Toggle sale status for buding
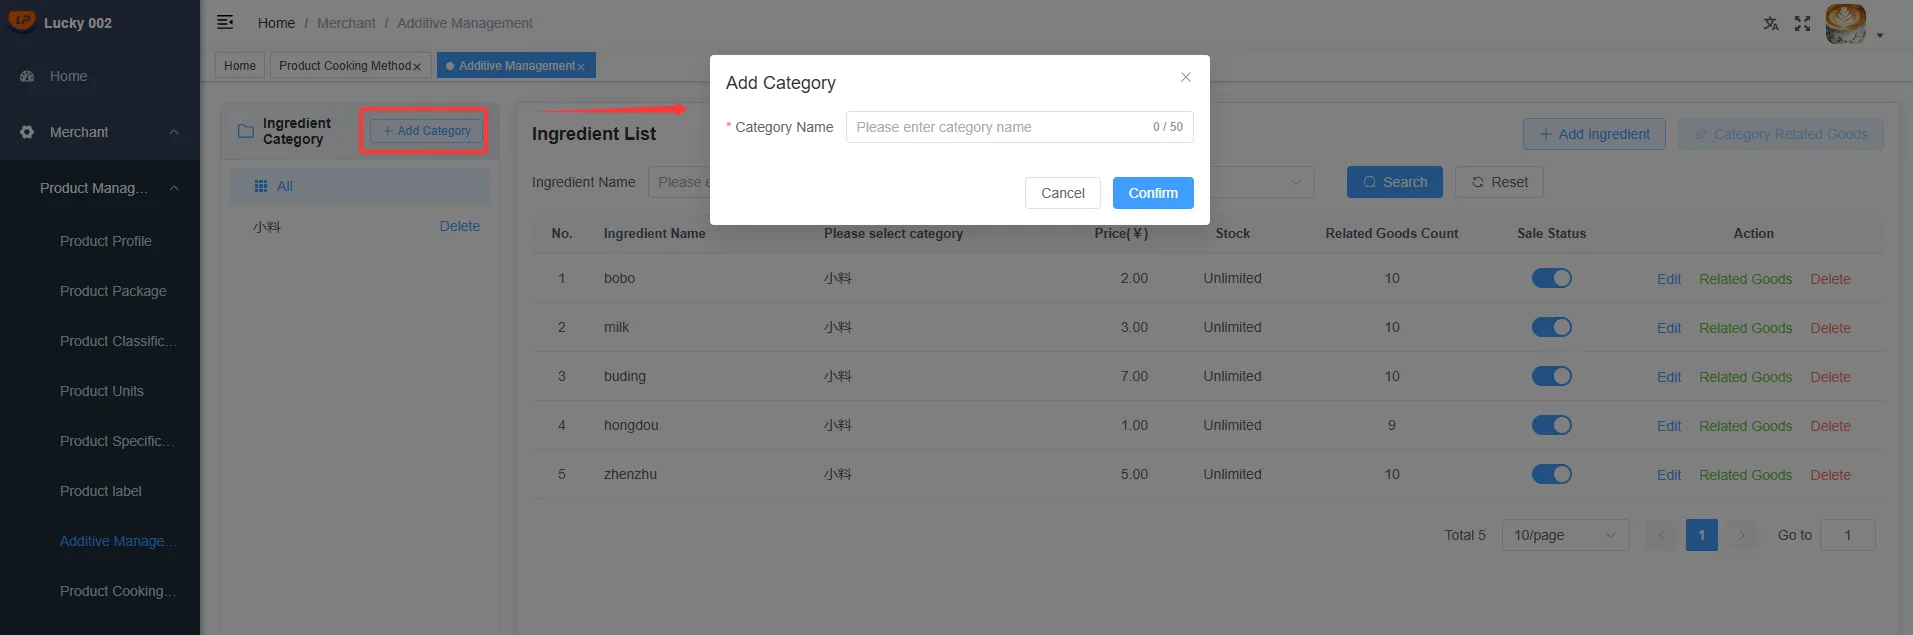Screen dimensions: 1913x635 pos(1552,376)
